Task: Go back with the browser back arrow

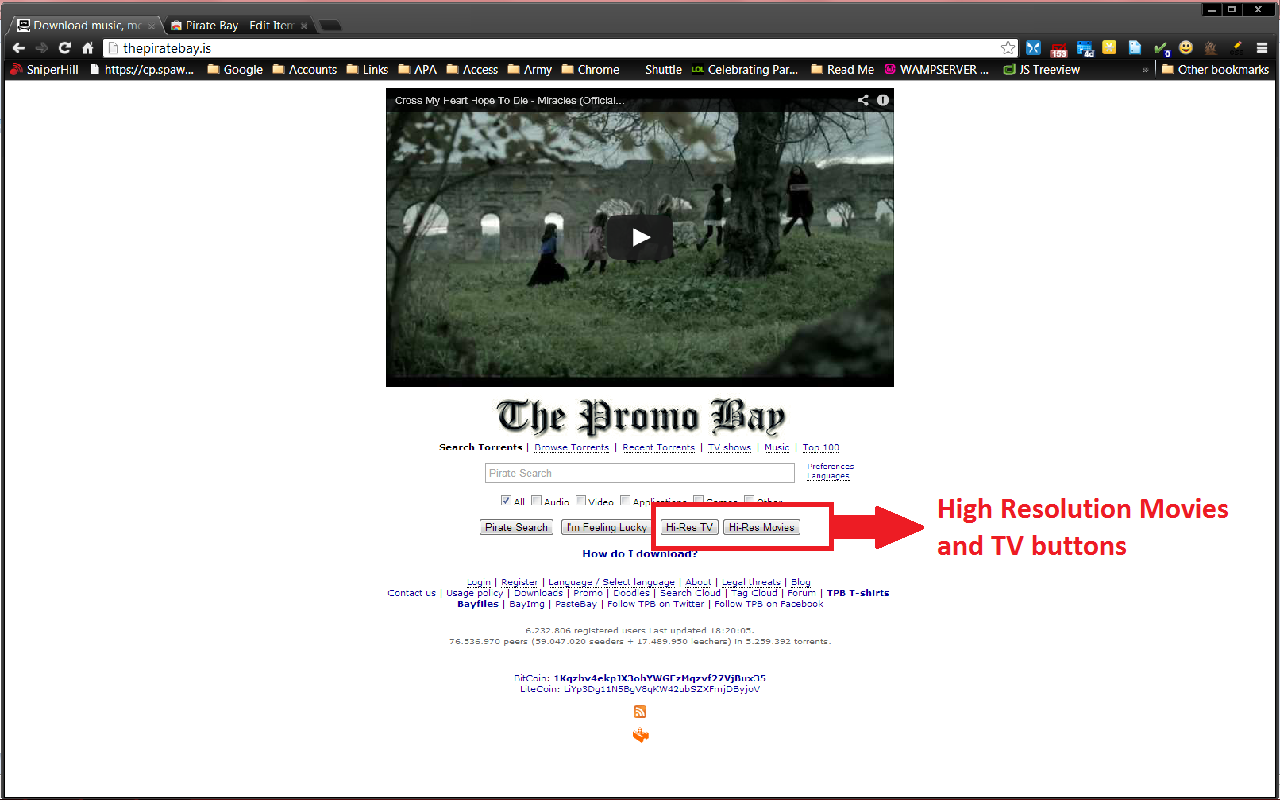Action: (18, 48)
